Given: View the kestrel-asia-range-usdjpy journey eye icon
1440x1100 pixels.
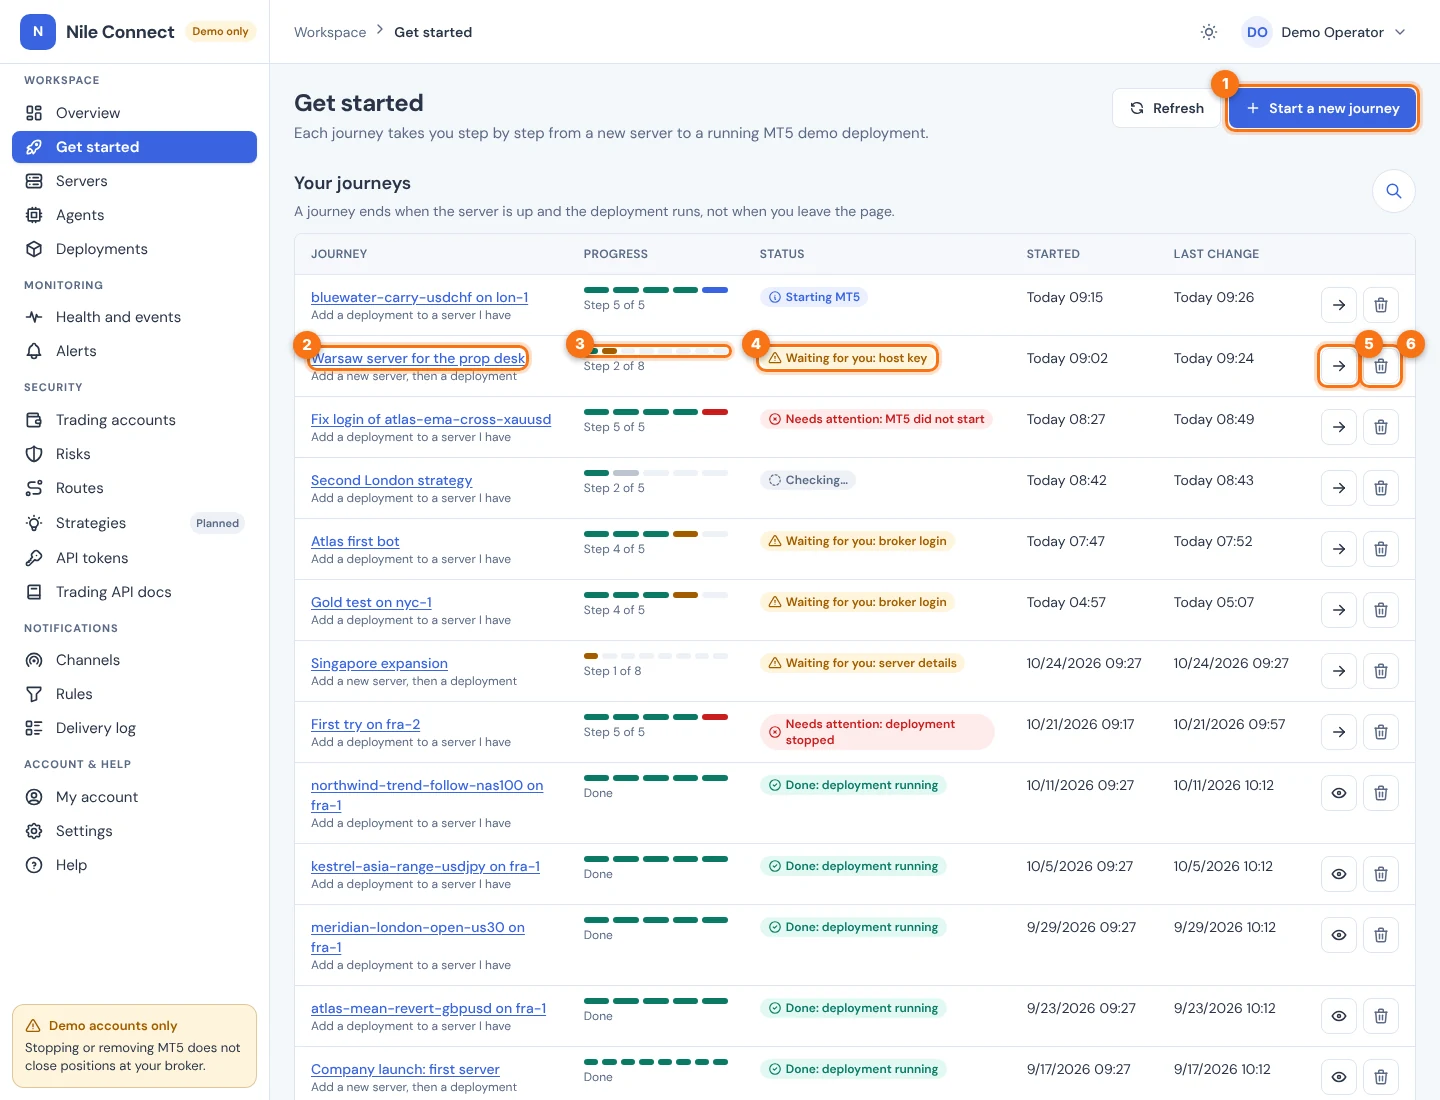Looking at the screenshot, I should [1339, 874].
